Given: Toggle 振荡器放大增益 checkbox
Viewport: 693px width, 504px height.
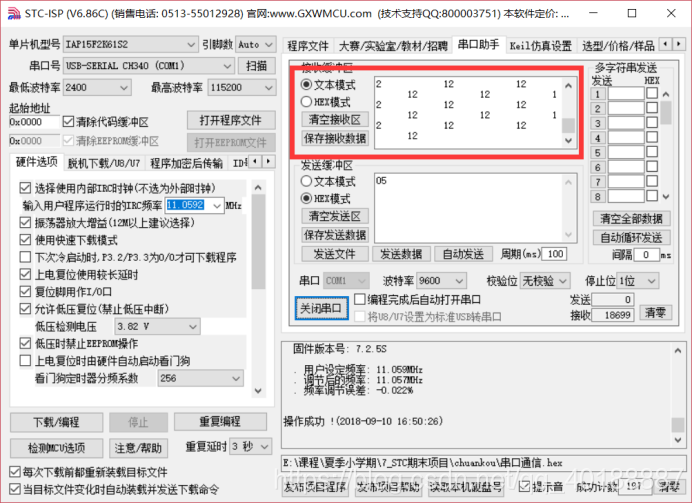Looking at the screenshot, I should [x=25, y=222].
